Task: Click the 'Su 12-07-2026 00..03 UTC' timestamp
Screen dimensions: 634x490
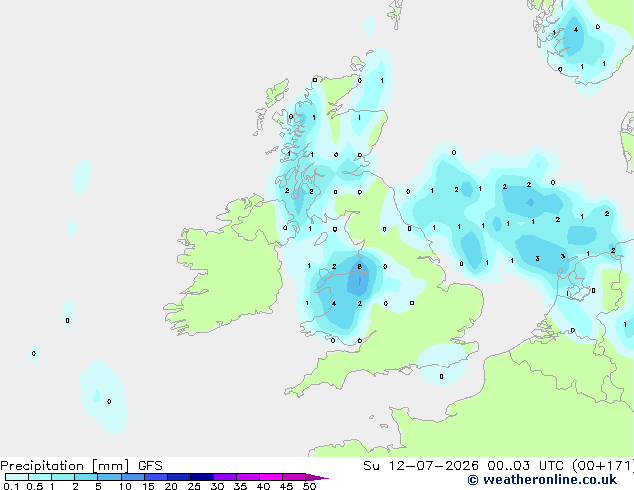Action: coord(463,466)
